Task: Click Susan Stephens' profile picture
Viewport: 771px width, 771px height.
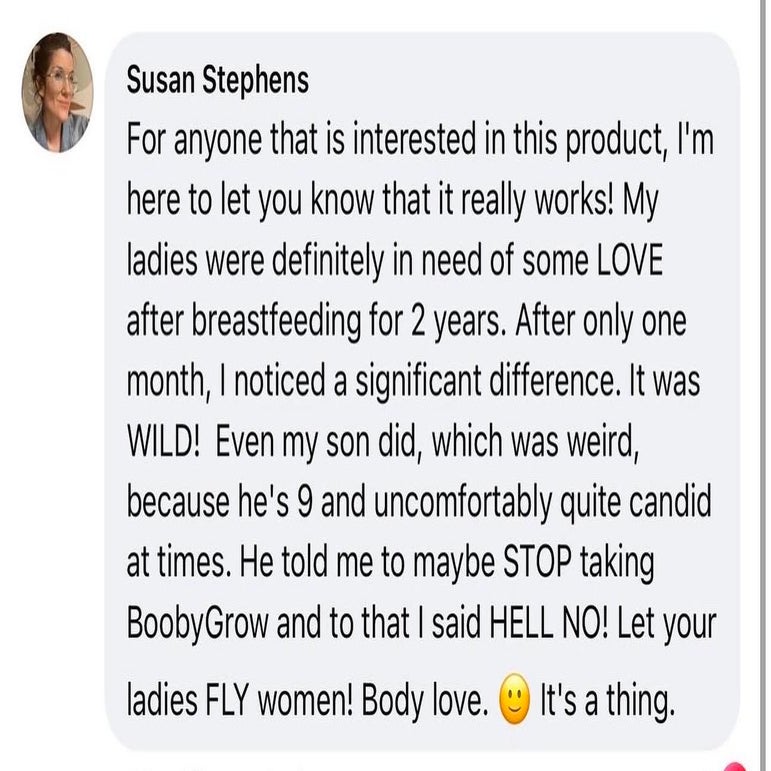Action: tap(57, 92)
